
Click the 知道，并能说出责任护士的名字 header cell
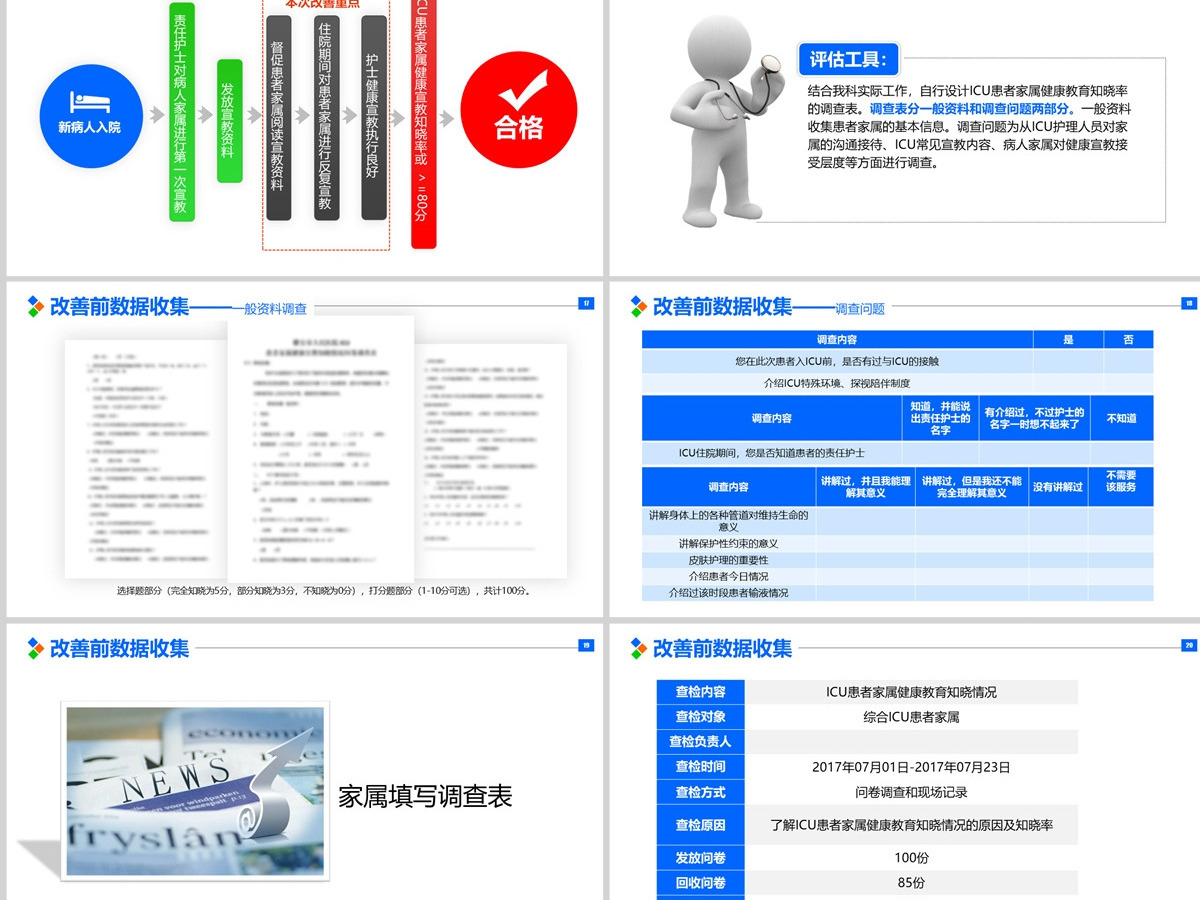pos(940,418)
